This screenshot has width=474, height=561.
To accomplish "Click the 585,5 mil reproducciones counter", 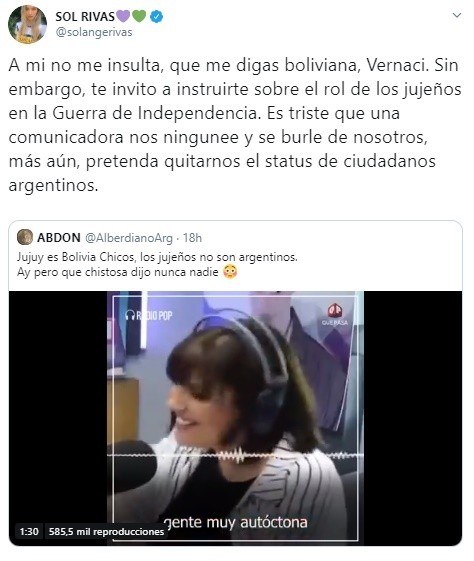I will tap(106, 531).
